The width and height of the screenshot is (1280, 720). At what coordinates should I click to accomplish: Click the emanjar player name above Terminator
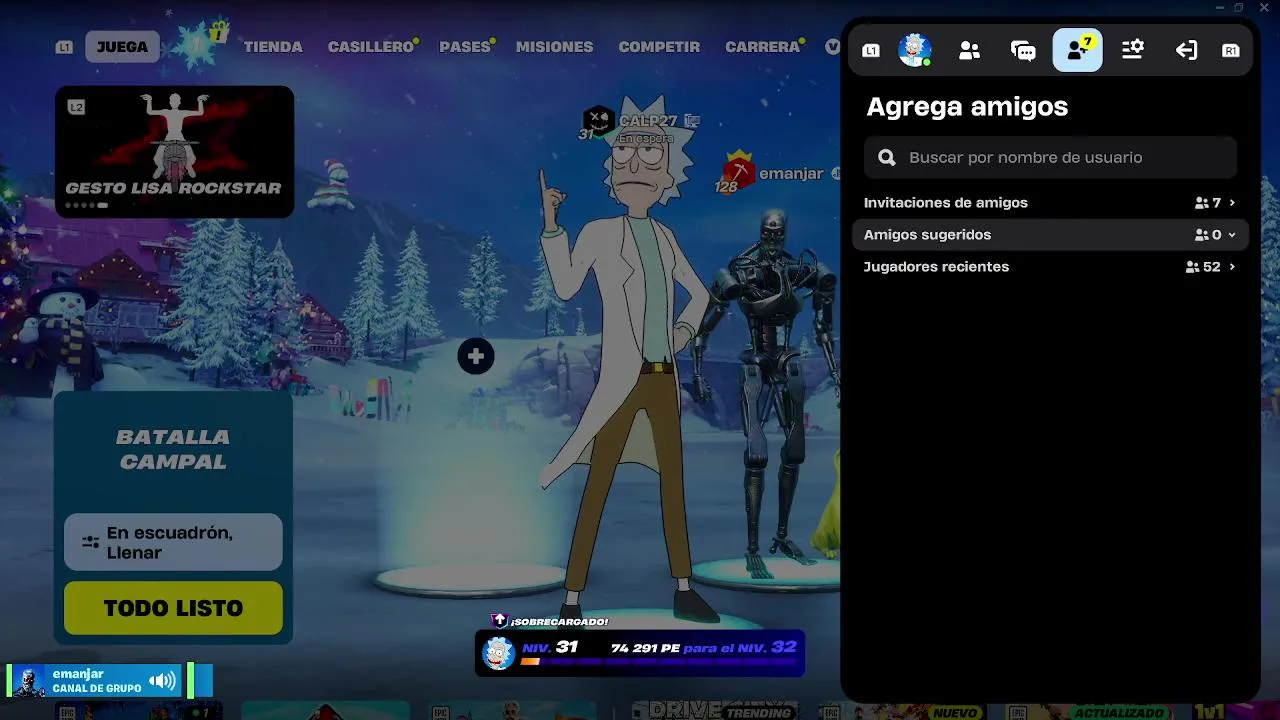pyautogui.click(x=791, y=174)
